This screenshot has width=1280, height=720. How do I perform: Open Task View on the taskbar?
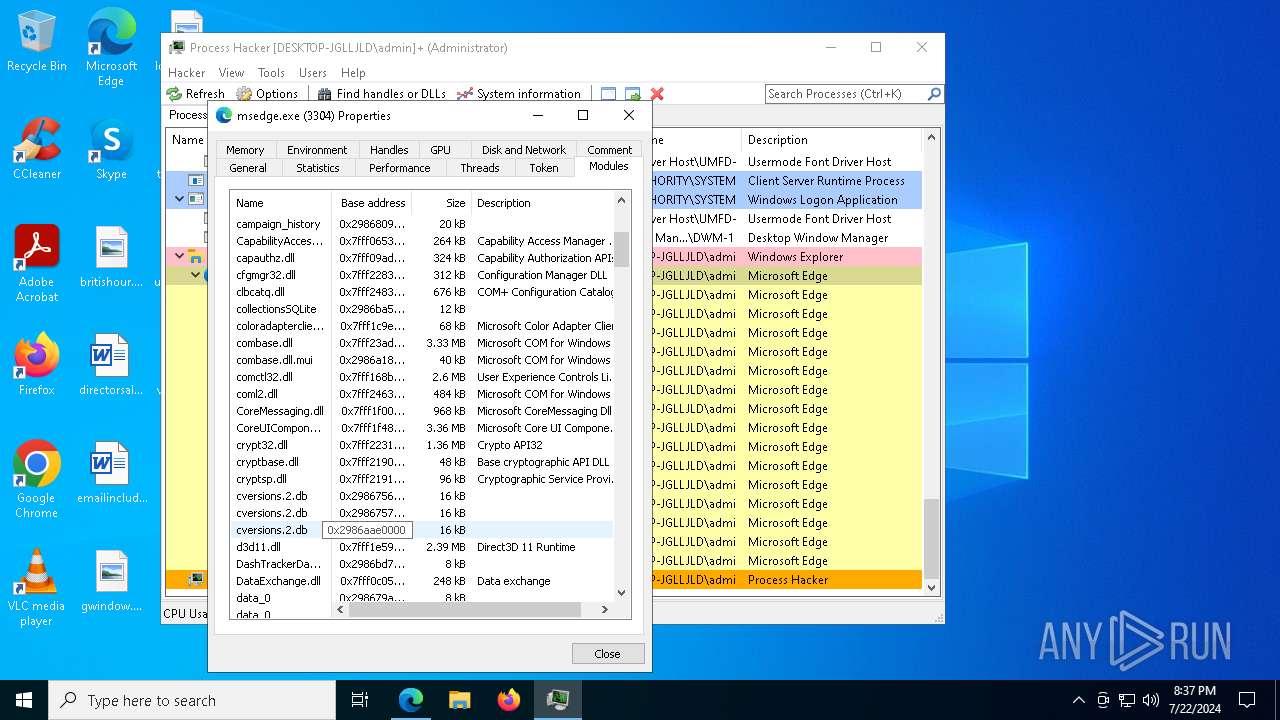coord(360,700)
